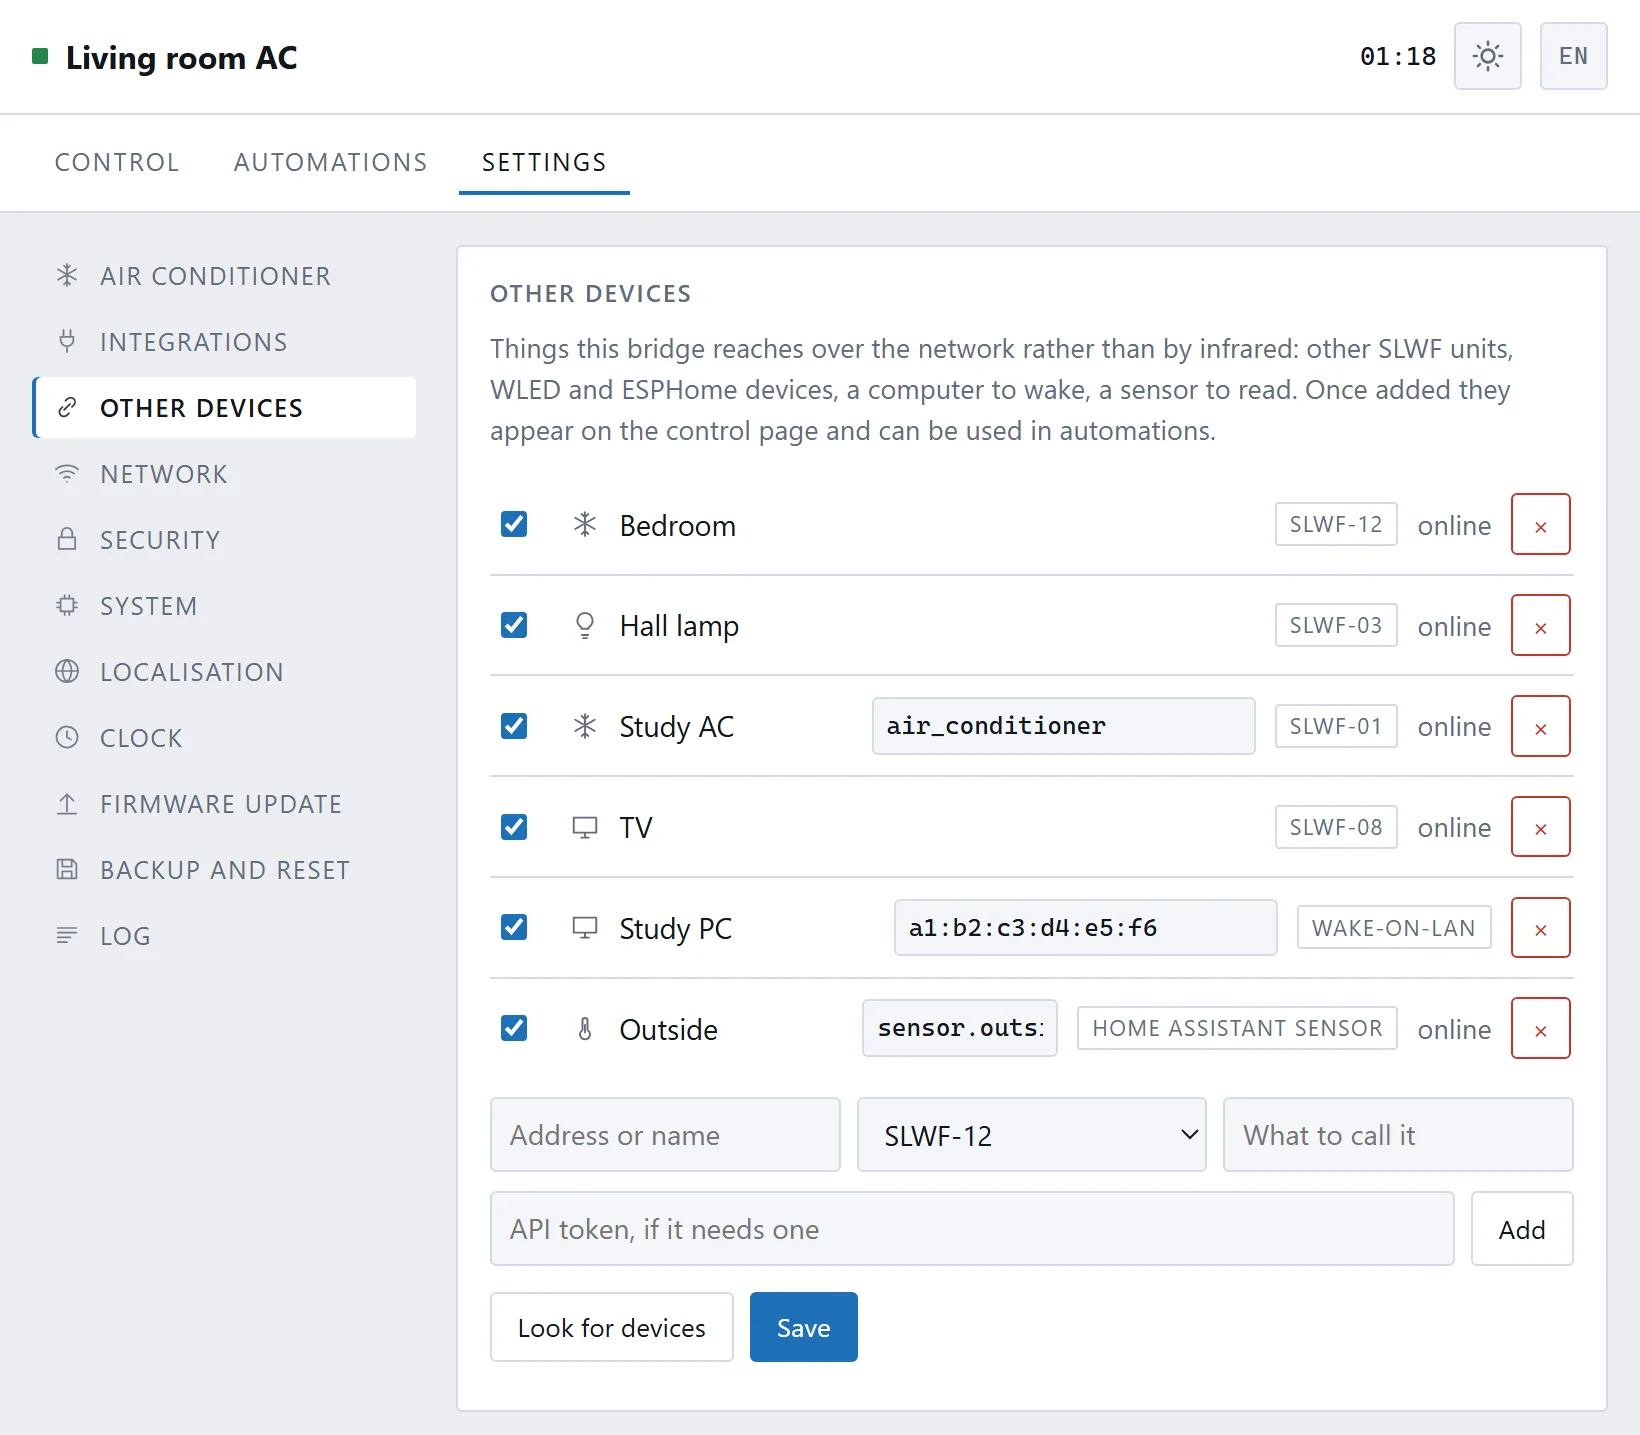Open the SLWF-12 device type dropdown
The image size is (1640, 1435).
point(1031,1135)
